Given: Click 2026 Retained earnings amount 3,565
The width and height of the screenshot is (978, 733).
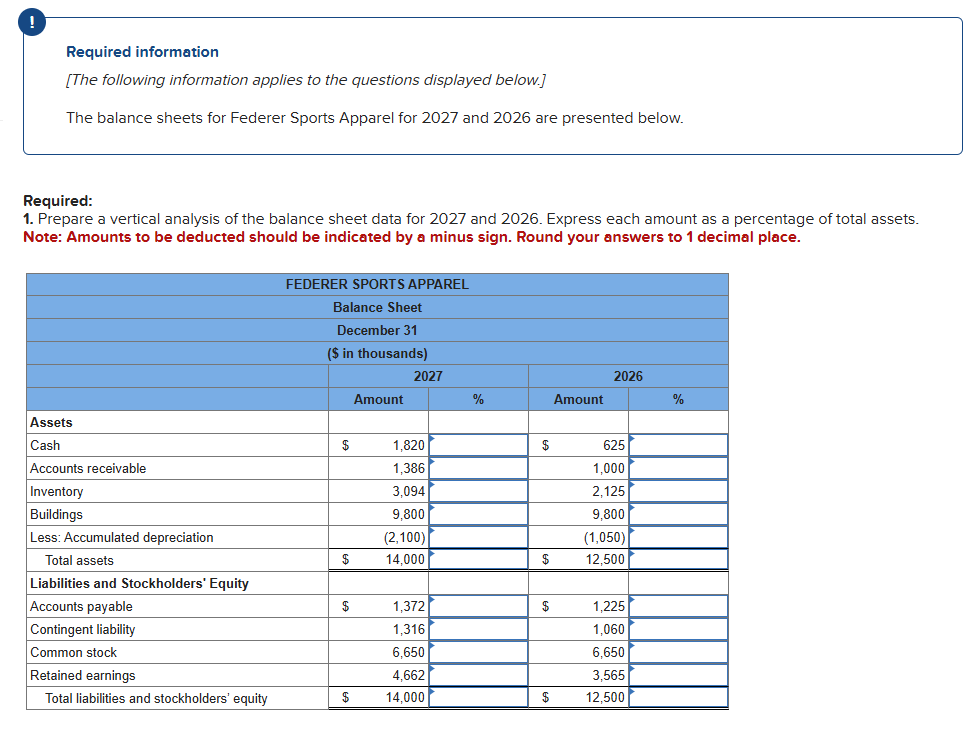Looking at the screenshot, I should click(608, 676).
